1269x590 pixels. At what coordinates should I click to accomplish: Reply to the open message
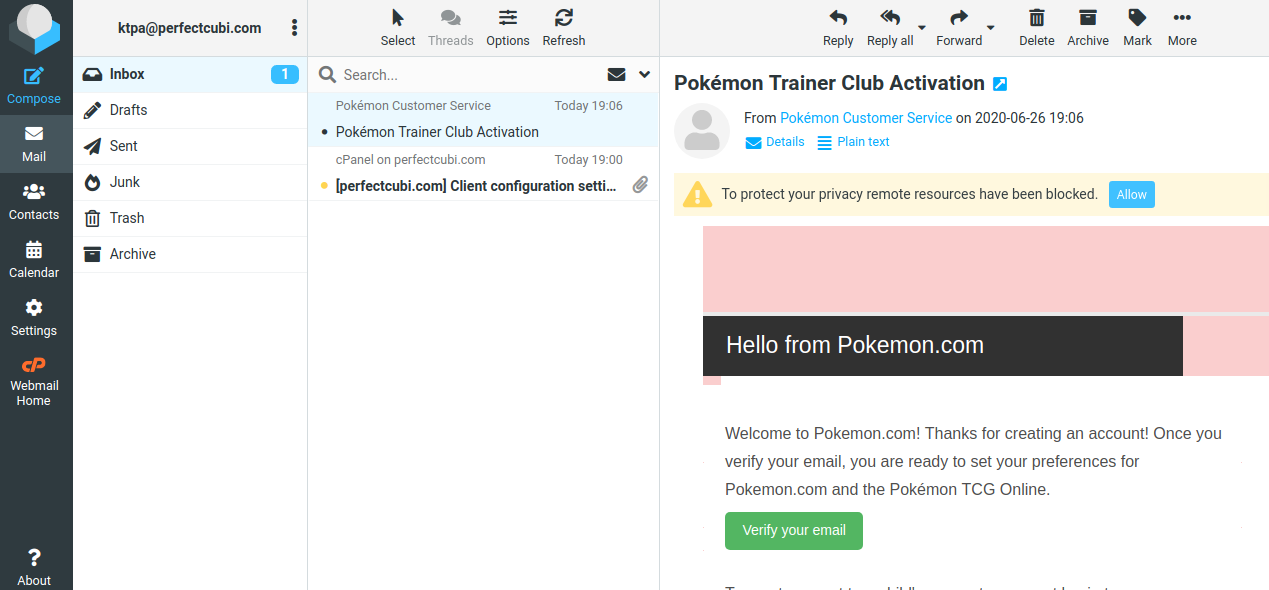[x=838, y=28]
